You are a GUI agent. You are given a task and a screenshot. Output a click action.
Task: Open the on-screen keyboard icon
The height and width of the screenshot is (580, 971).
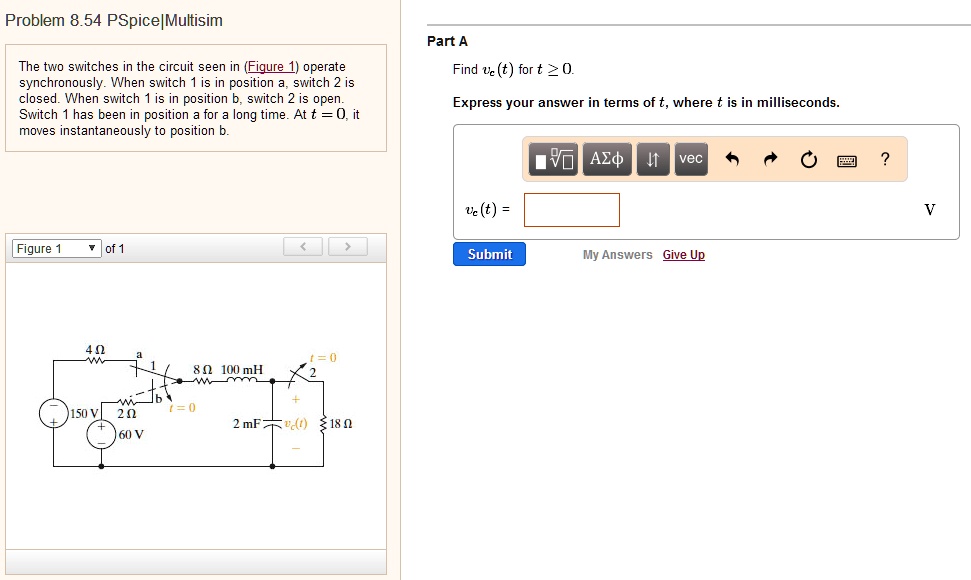(846, 159)
